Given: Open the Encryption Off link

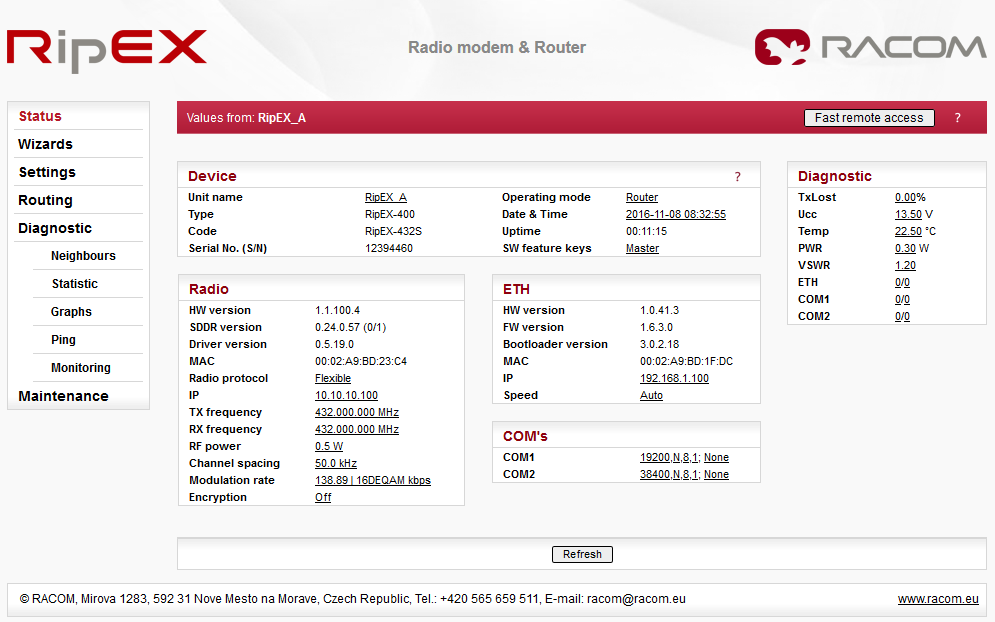Looking at the screenshot, I should pyautogui.click(x=323, y=498).
